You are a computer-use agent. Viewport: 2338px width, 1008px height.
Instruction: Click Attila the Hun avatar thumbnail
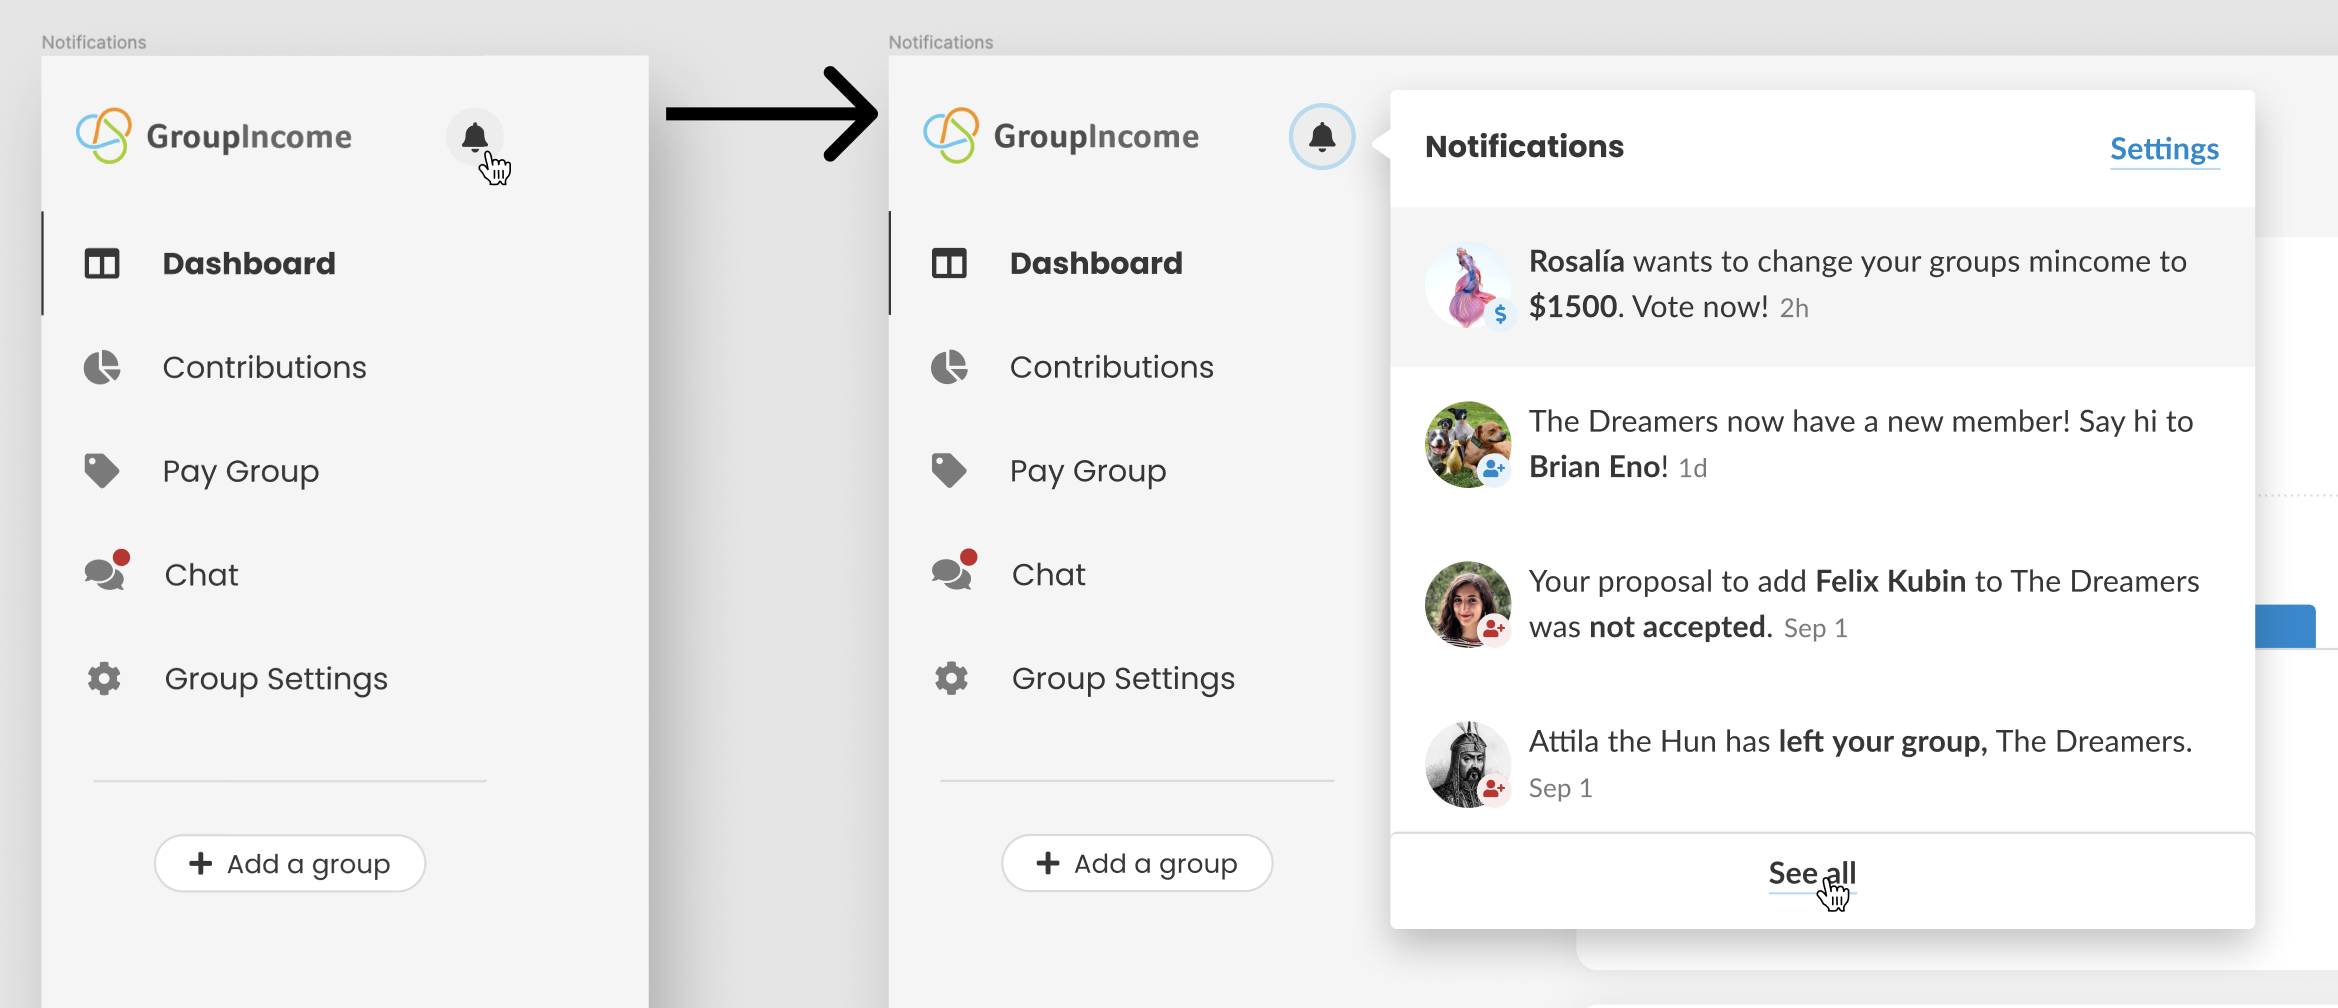(x=1467, y=765)
